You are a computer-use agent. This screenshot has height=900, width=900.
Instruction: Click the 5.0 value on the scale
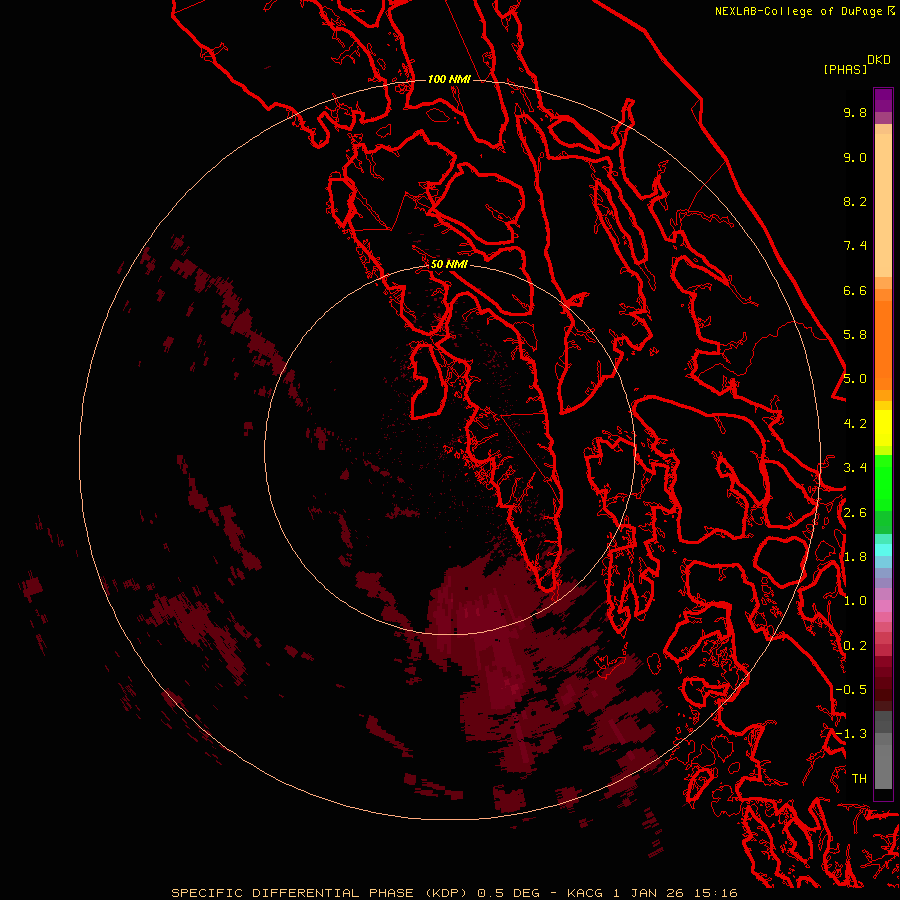[x=855, y=379]
